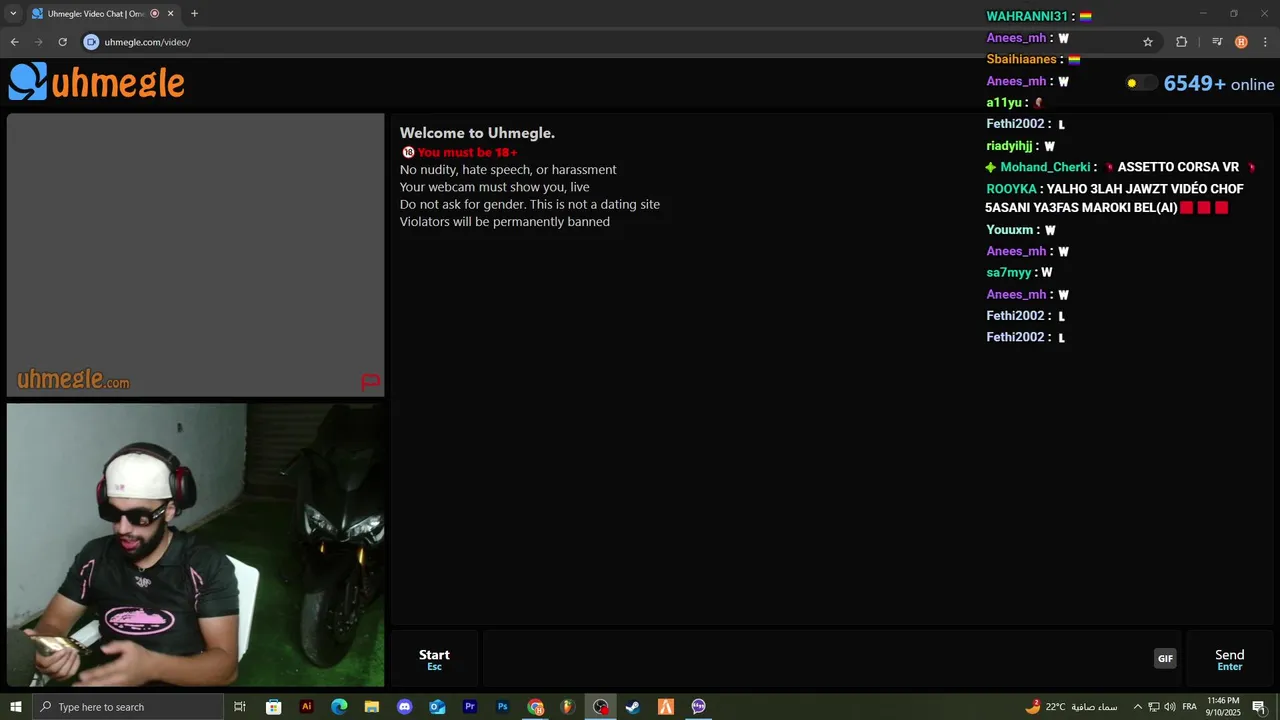Click 'ROOYKA' username in chat overlay
1280x720 pixels.
(x=1011, y=189)
